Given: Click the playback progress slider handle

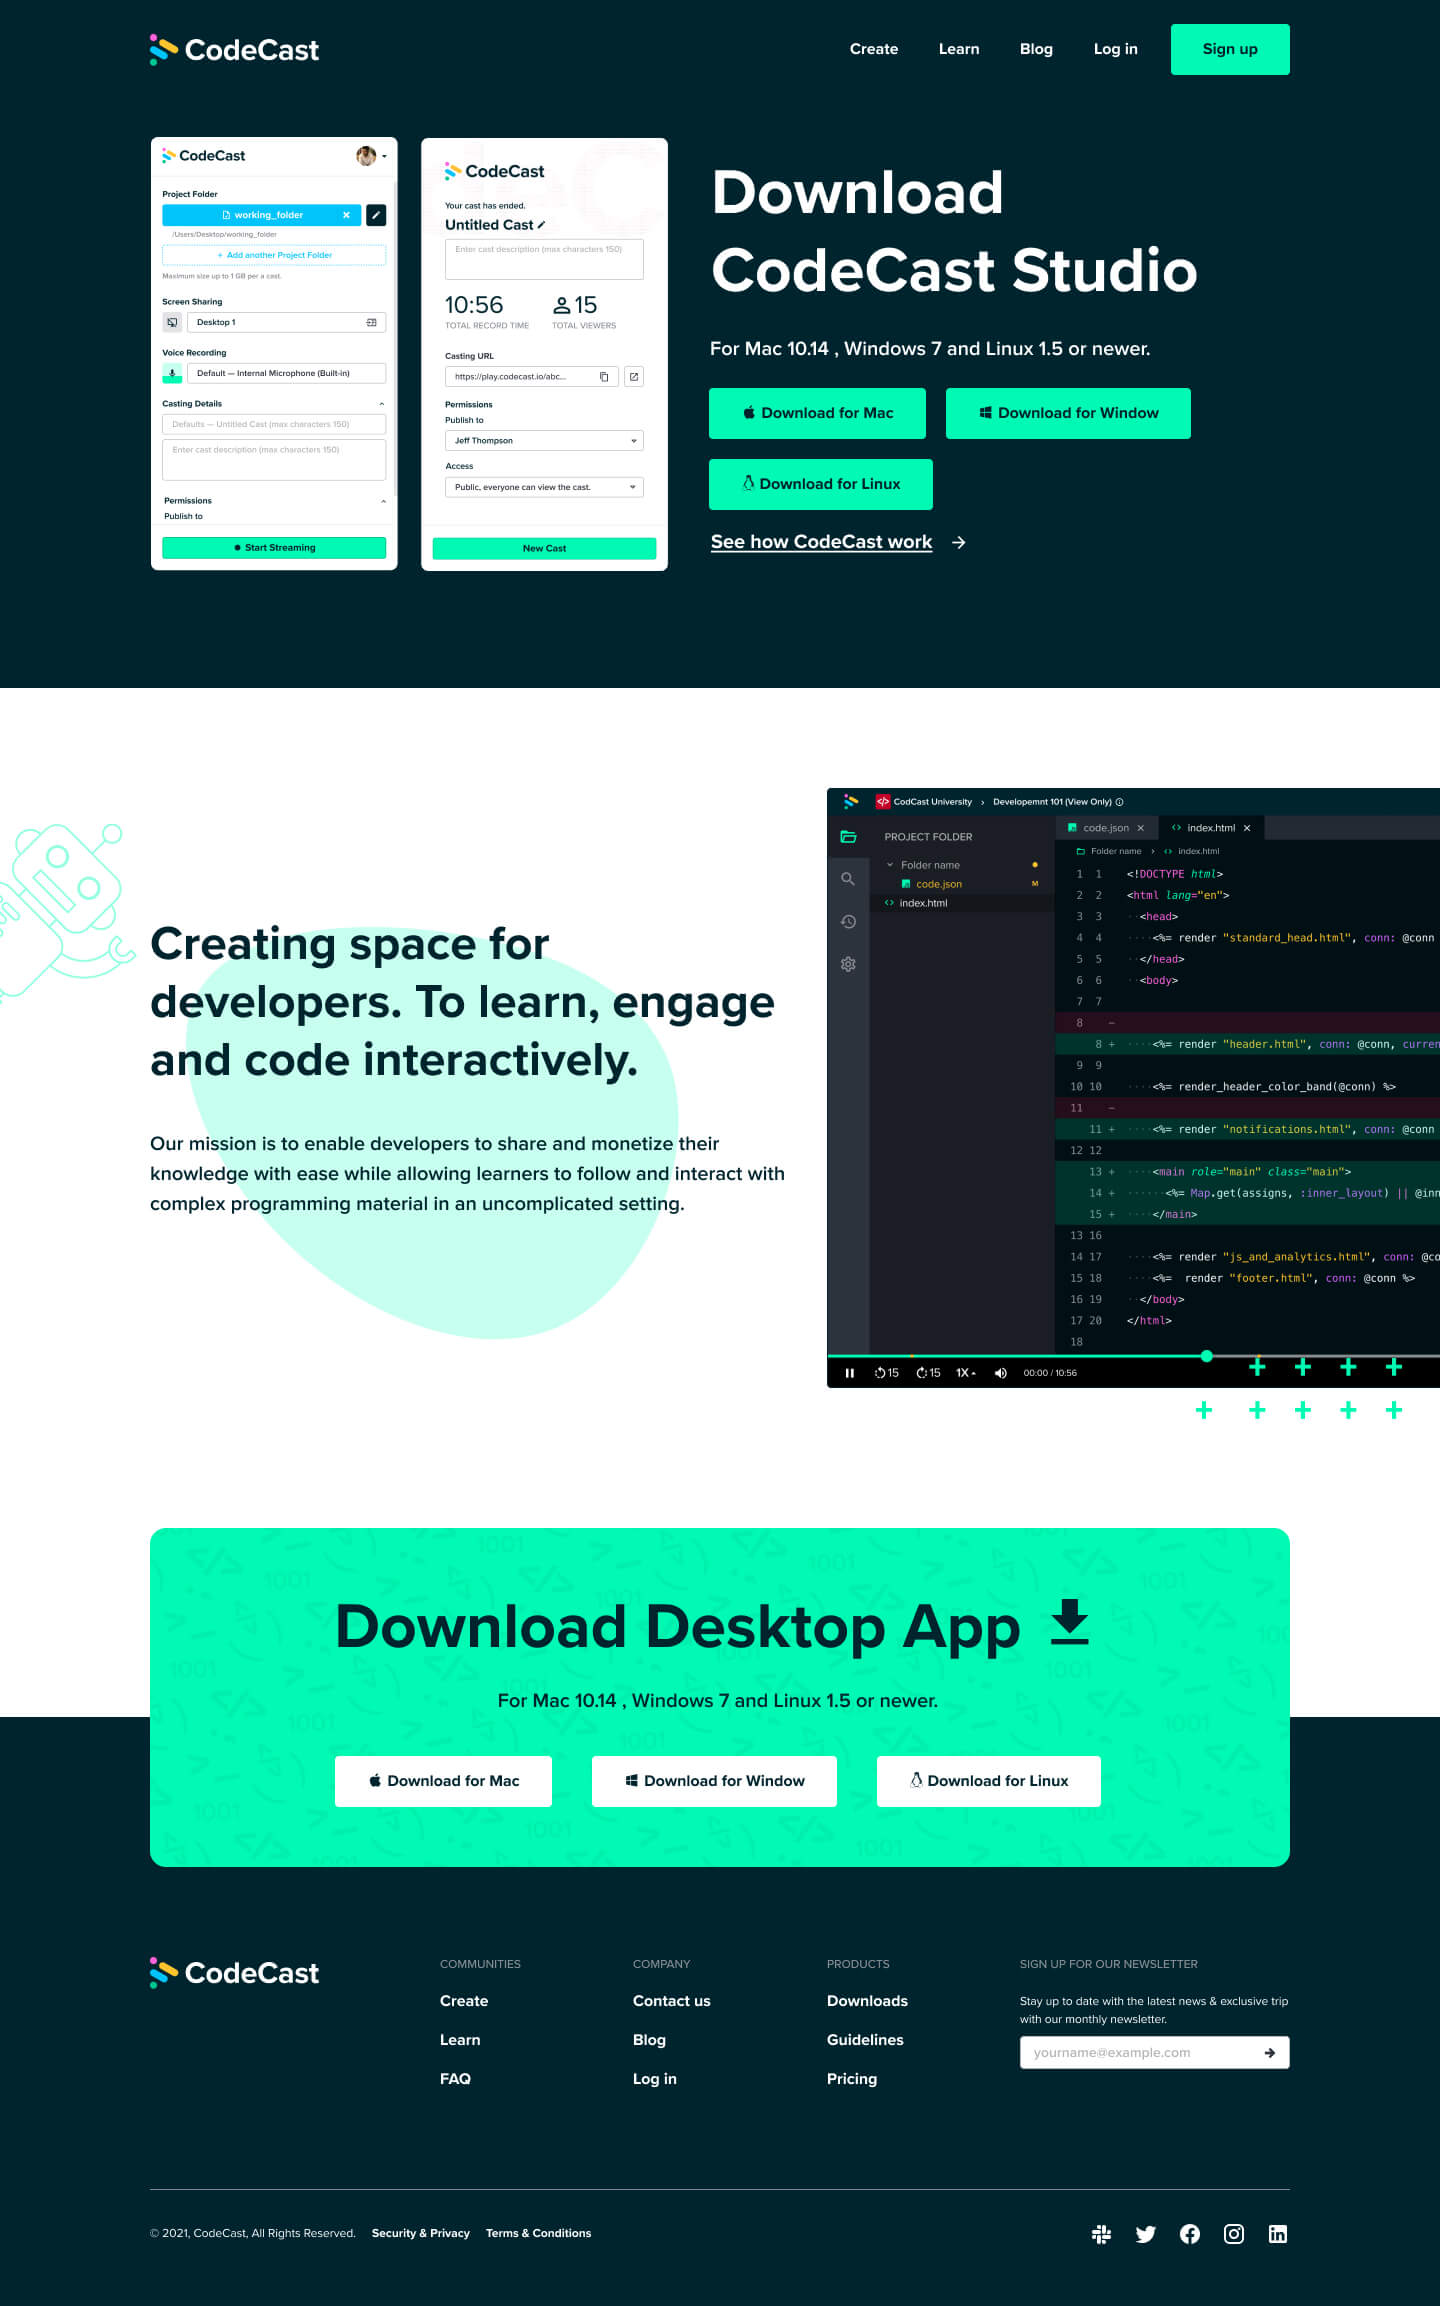Looking at the screenshot, I should 1207,1356.
